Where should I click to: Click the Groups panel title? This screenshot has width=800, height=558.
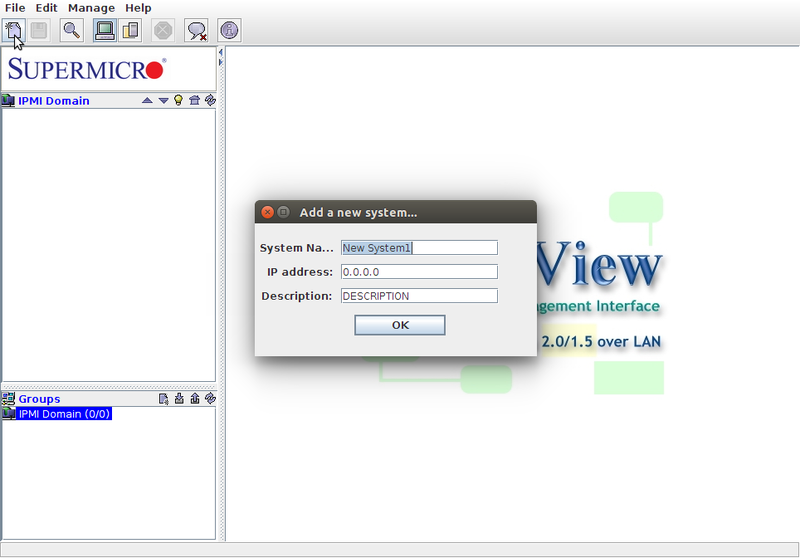(x=39, y=399)
